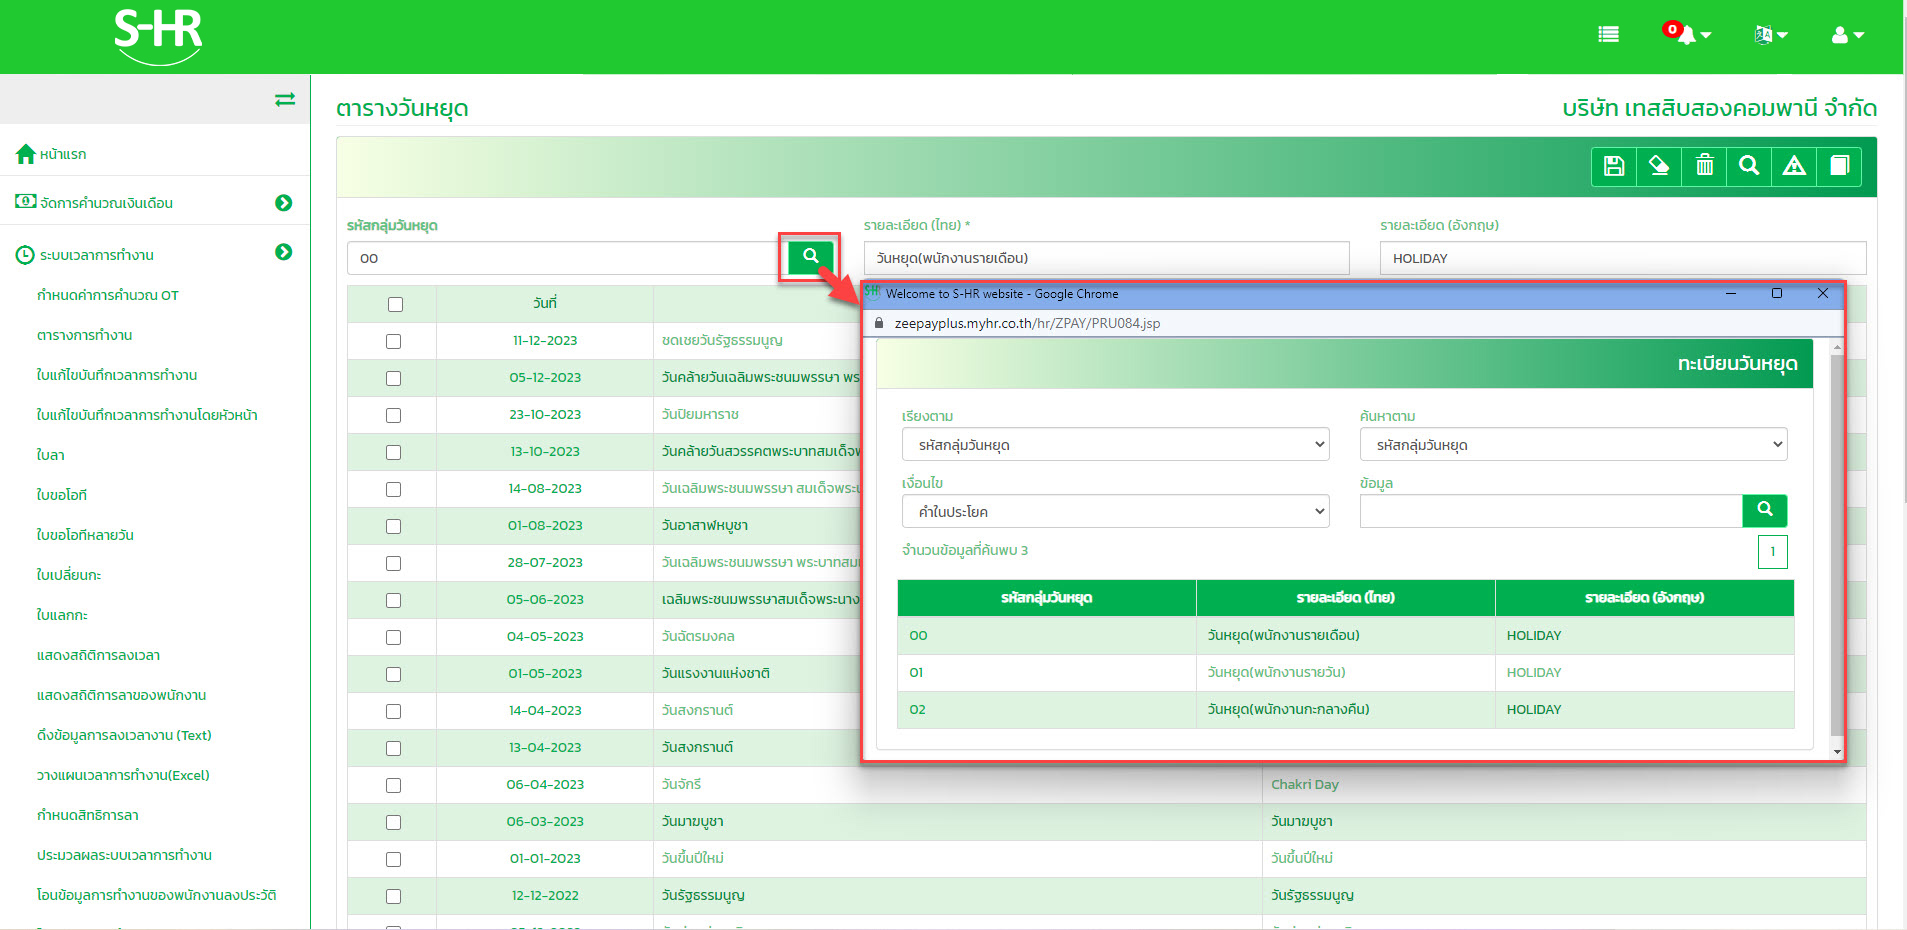The image size is (1907, 930).
Task: Toggle the select-all checkbox in the table header
Action: point(395,304)
